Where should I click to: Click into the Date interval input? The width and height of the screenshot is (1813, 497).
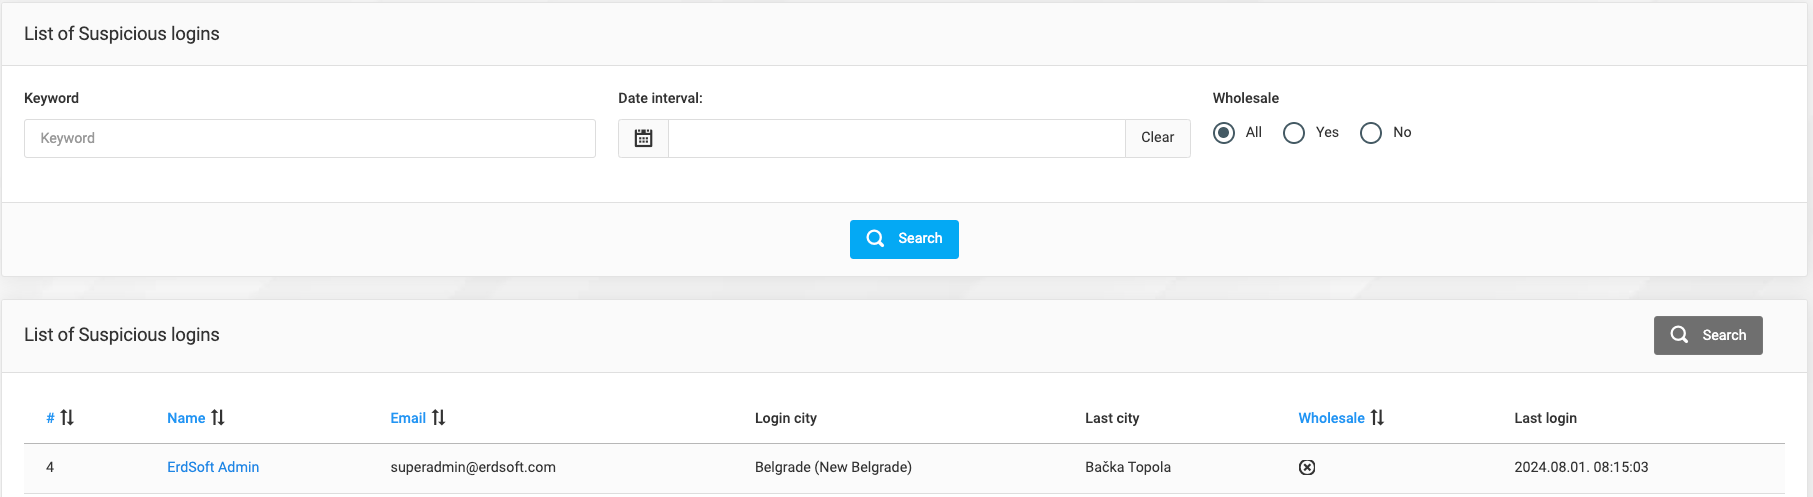[x=897, y=138]
